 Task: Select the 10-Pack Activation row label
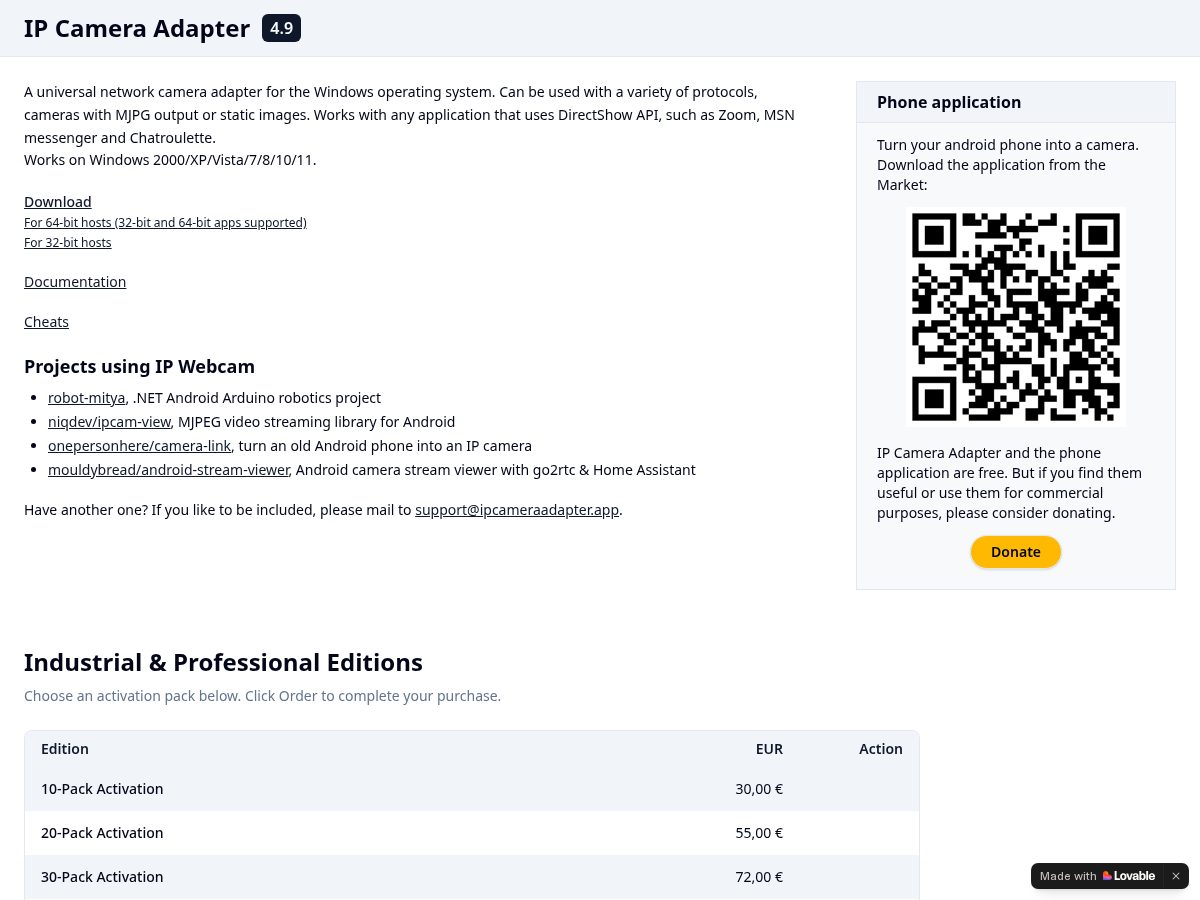click(102, 789)
